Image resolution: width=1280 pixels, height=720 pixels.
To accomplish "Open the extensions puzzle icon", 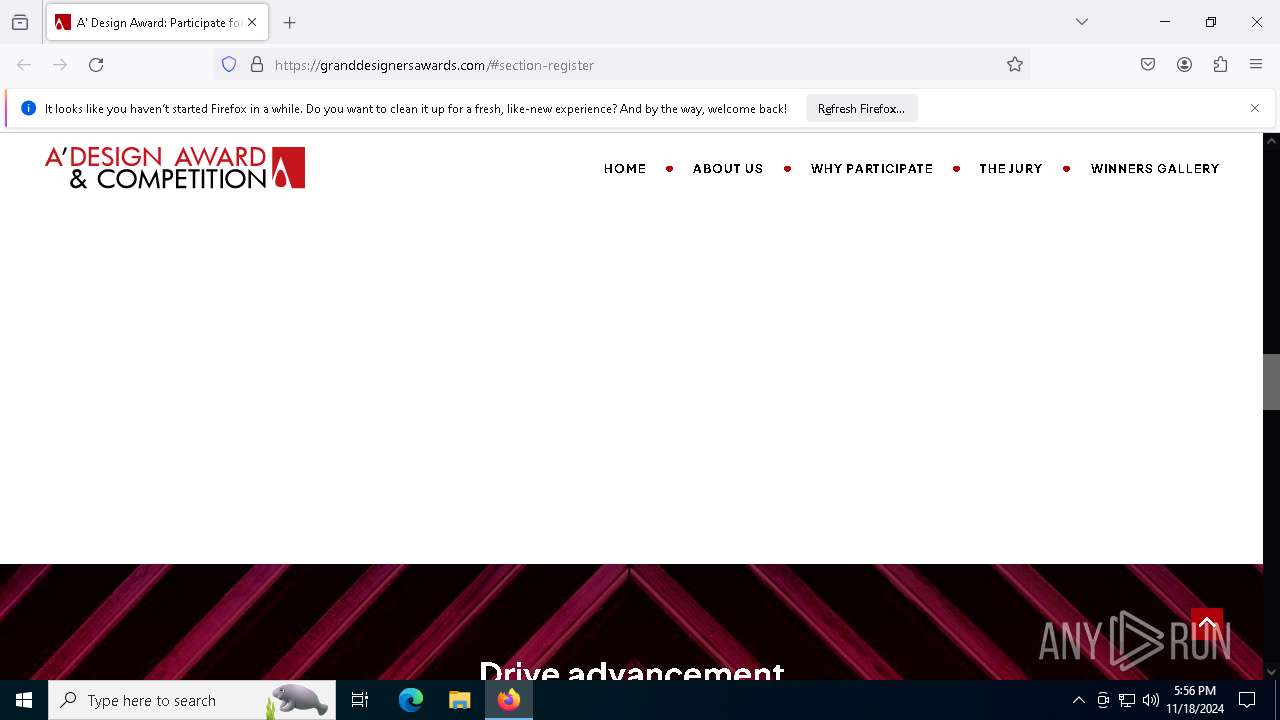I will point(1220,65).
